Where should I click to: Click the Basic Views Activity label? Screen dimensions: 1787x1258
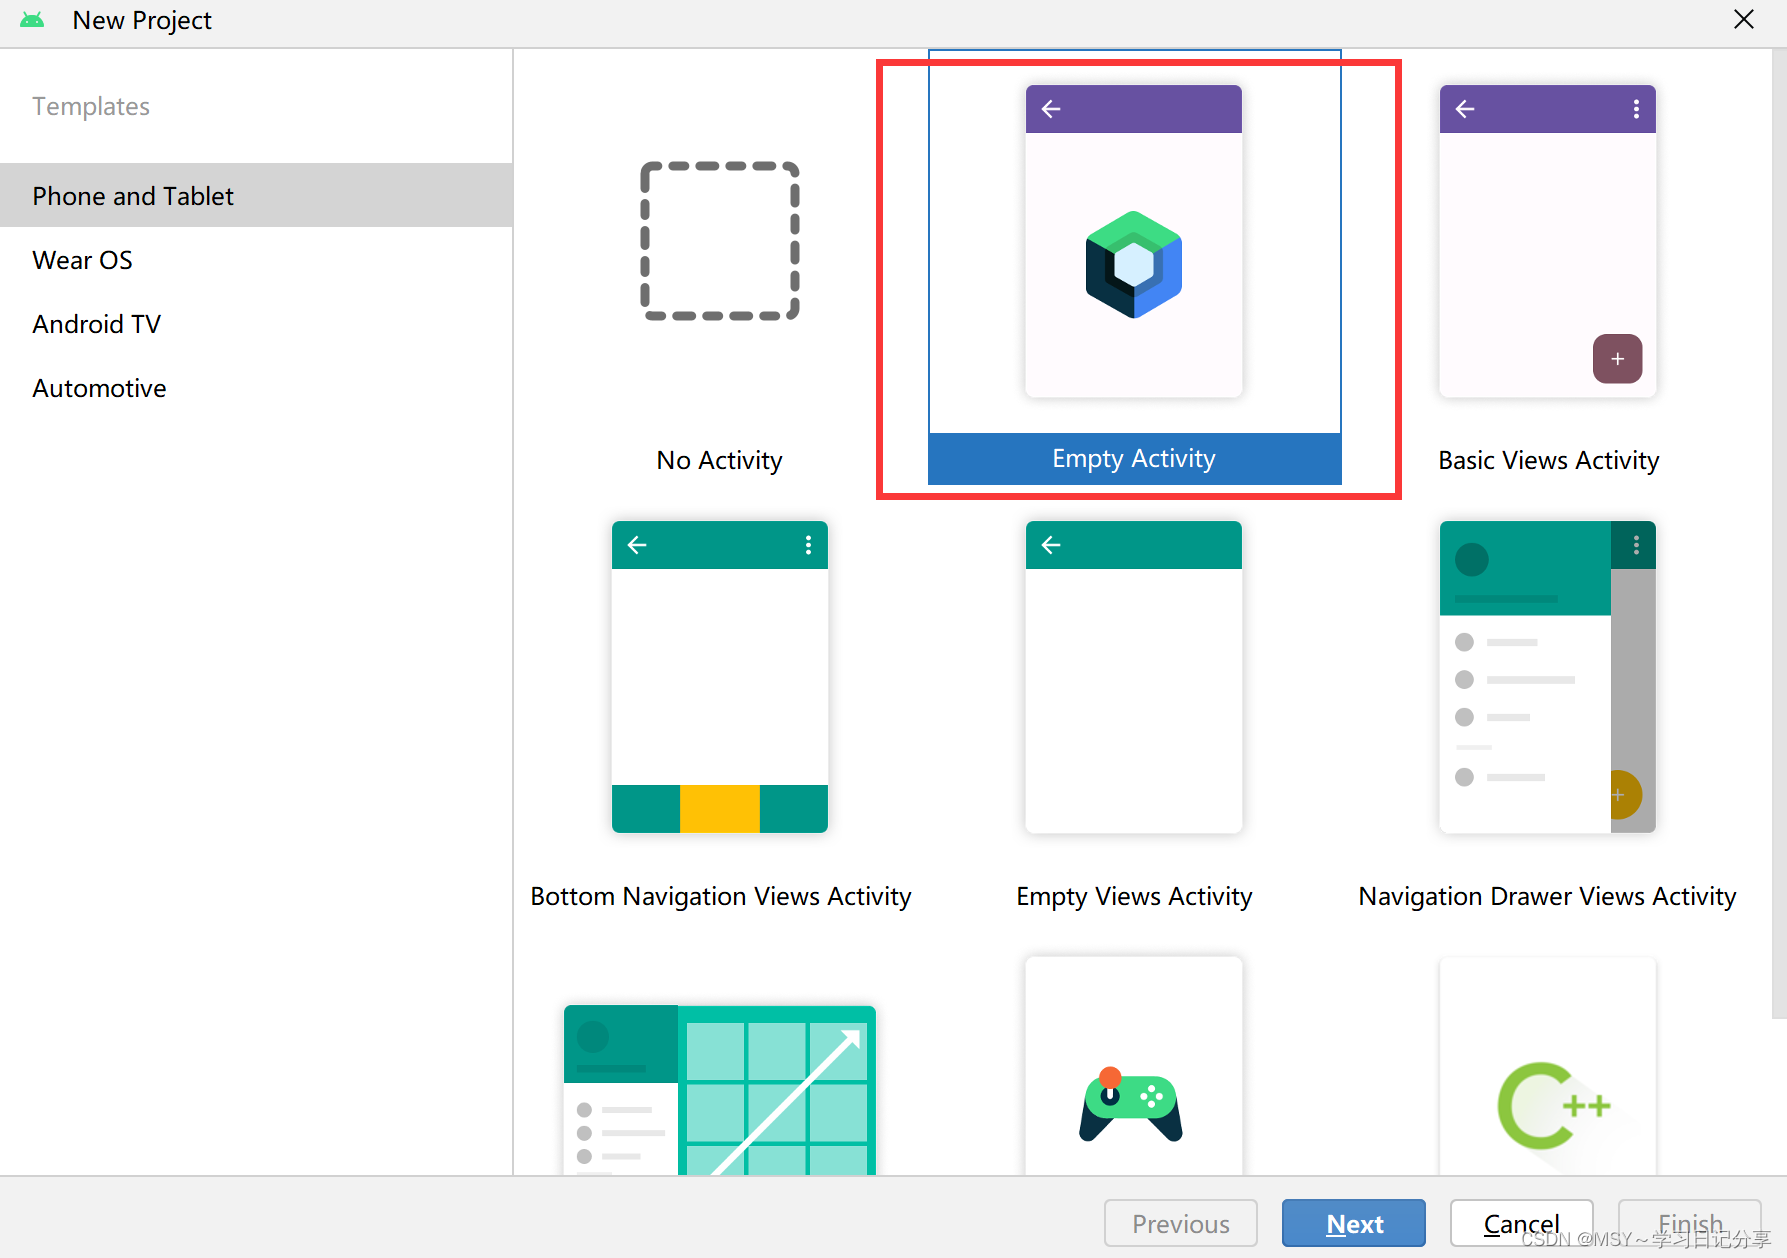(1548, 460)
